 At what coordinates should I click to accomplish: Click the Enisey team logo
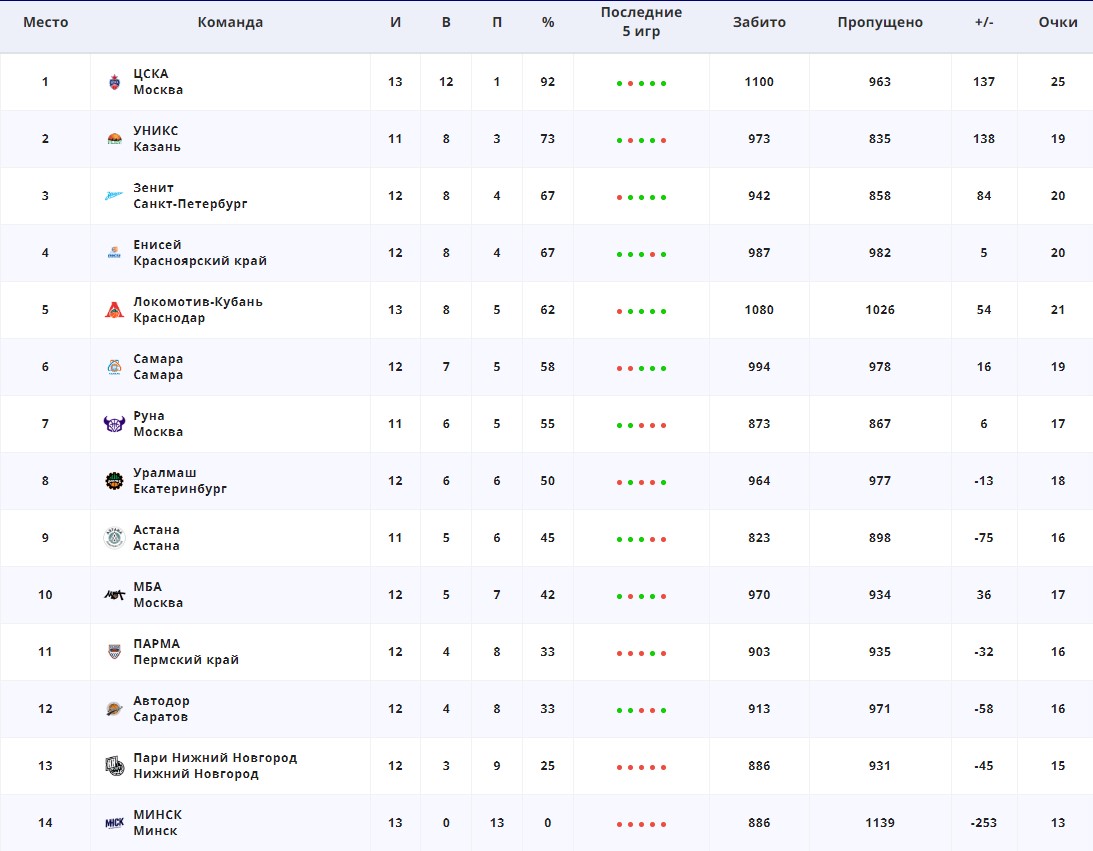(114, 253)
